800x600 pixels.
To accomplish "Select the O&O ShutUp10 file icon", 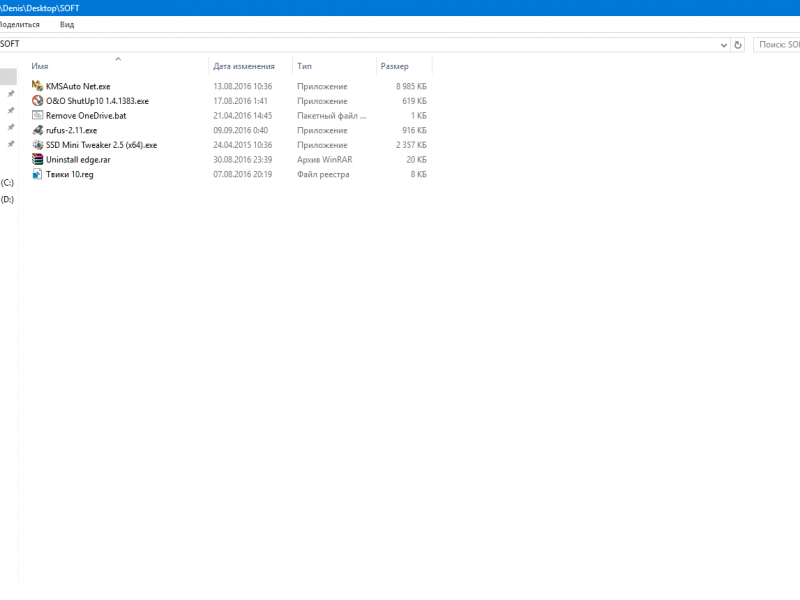I will (x=37, y=101).
